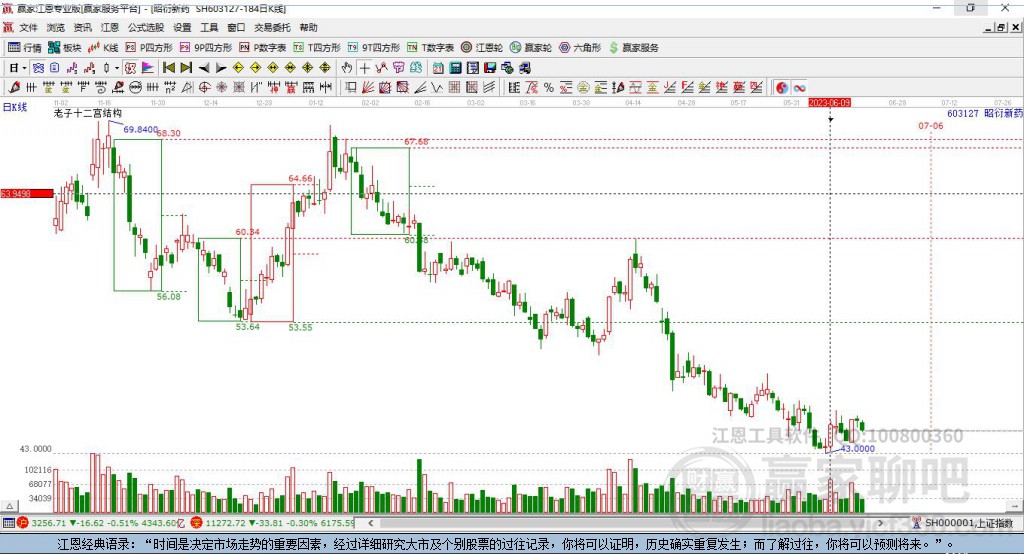This screenshot has height=554, width=1024.
Task: Click the 日K线 label
Action: coord(14,107)
